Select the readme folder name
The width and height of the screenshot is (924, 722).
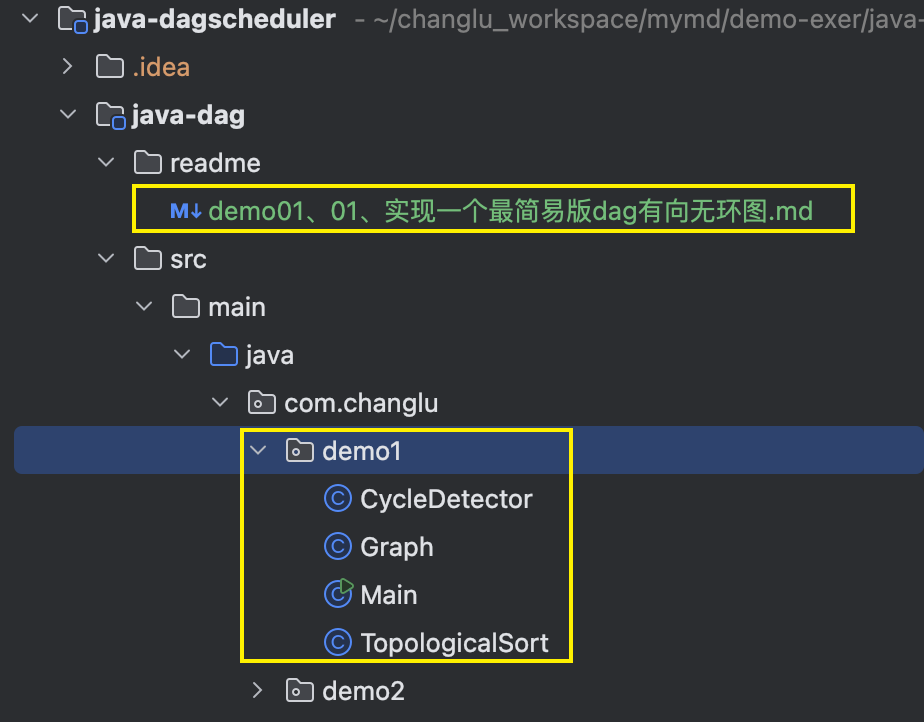click(x=215, y=163)
